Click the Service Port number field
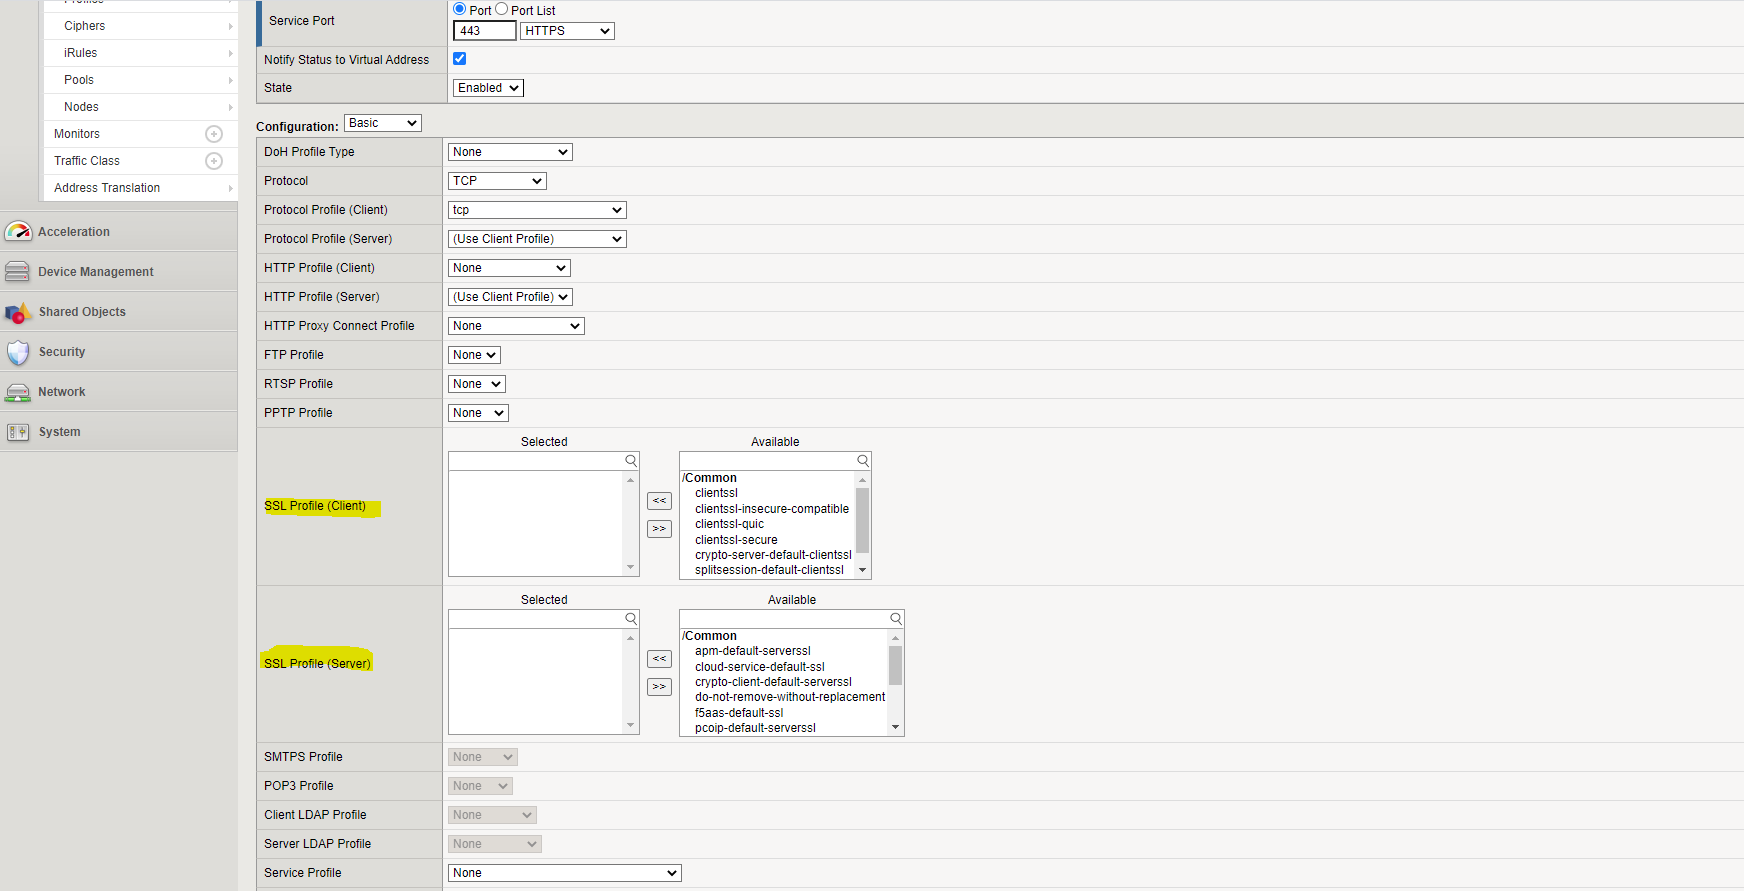Screen dimensions: 1744x891 point(484,31)
